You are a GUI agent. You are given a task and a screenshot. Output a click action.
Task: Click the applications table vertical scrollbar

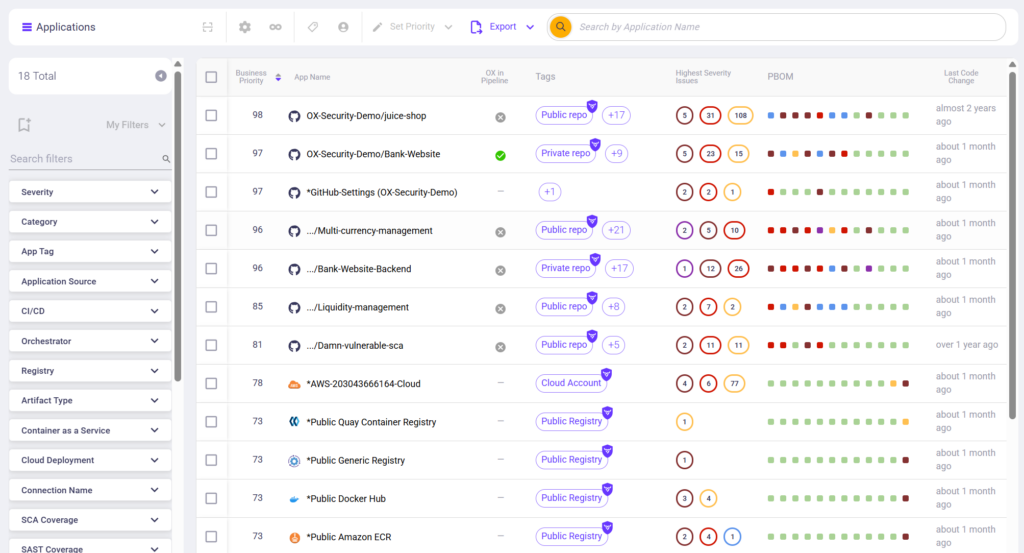click(1012, 244)
